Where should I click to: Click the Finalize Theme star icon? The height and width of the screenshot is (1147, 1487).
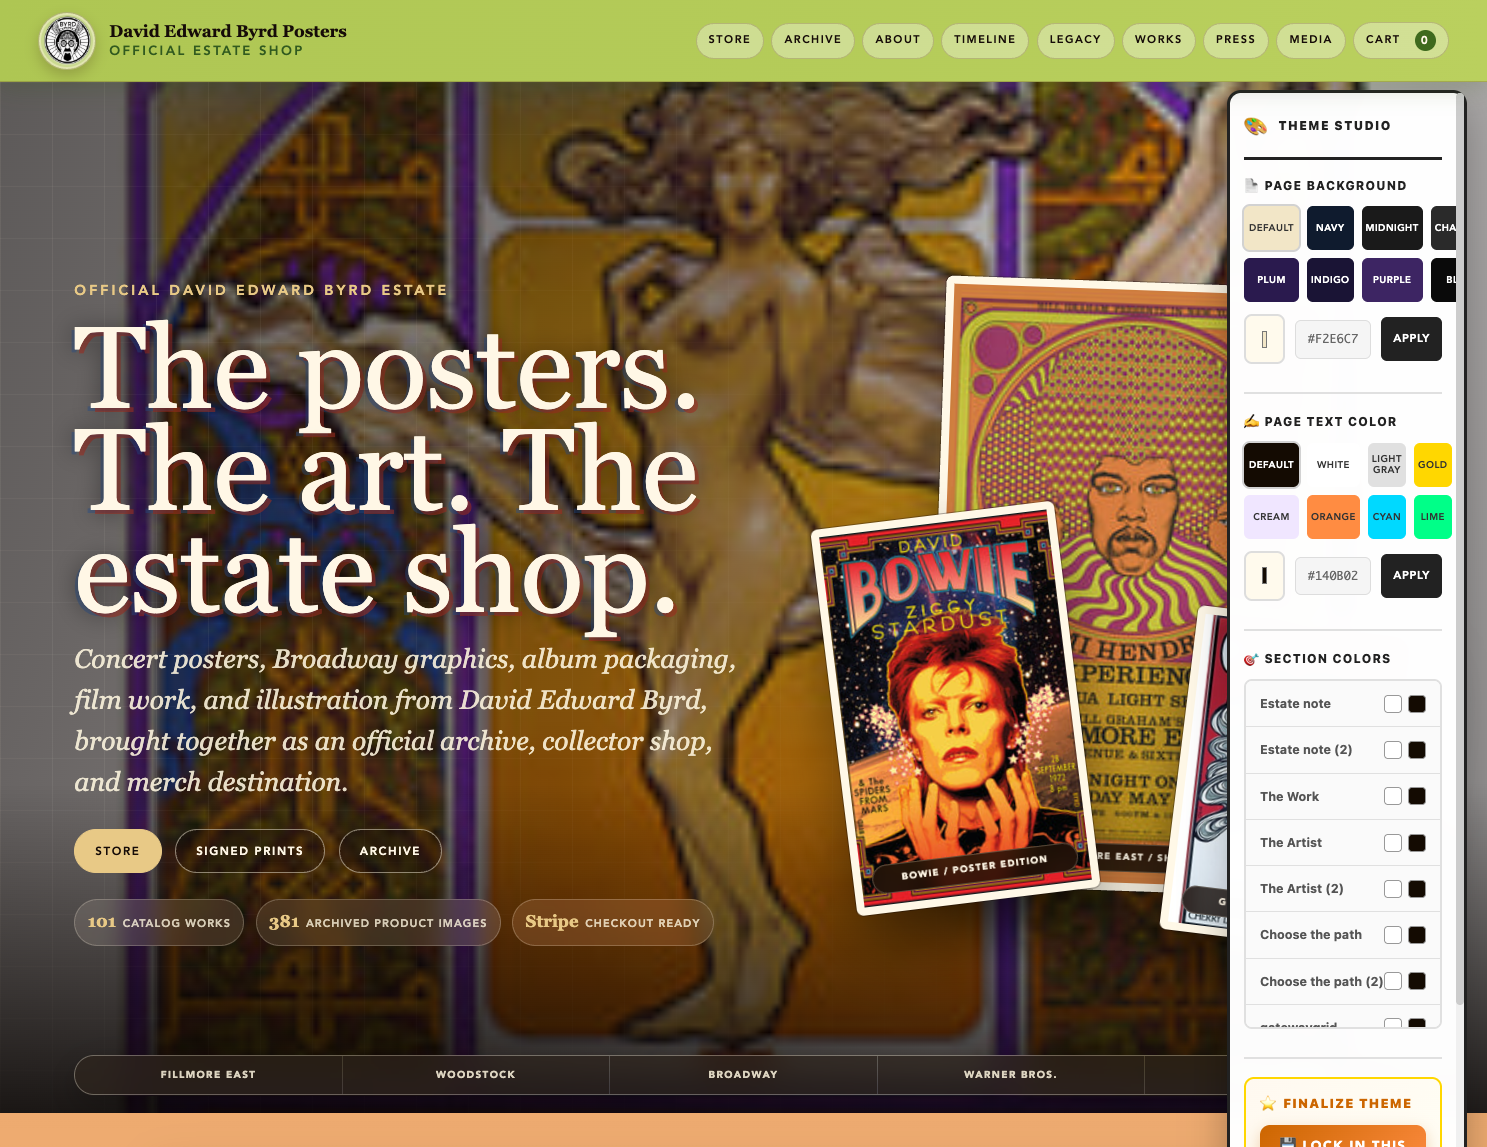(1268, 1103)
